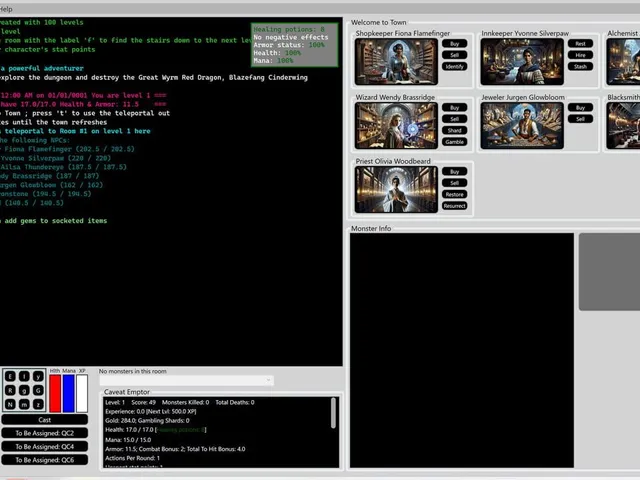Click the 'R' key button in keypad
Viewport: 640px width, 480px height.
click(x=10, y=390)
